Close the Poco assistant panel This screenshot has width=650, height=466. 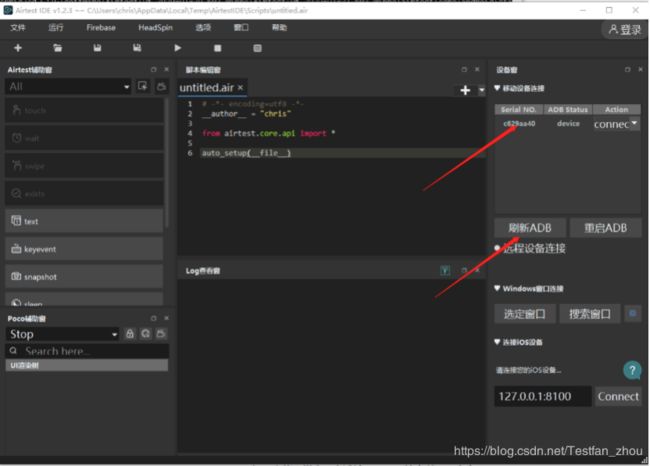166,318
